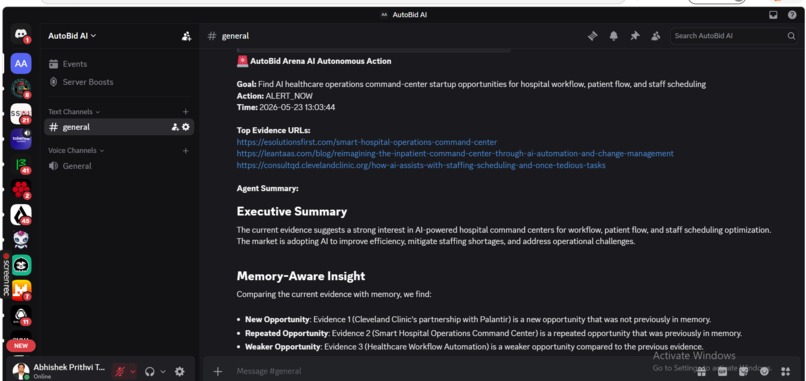
Task: Collapse the Voice Channels category
Action: click(76, 151)
